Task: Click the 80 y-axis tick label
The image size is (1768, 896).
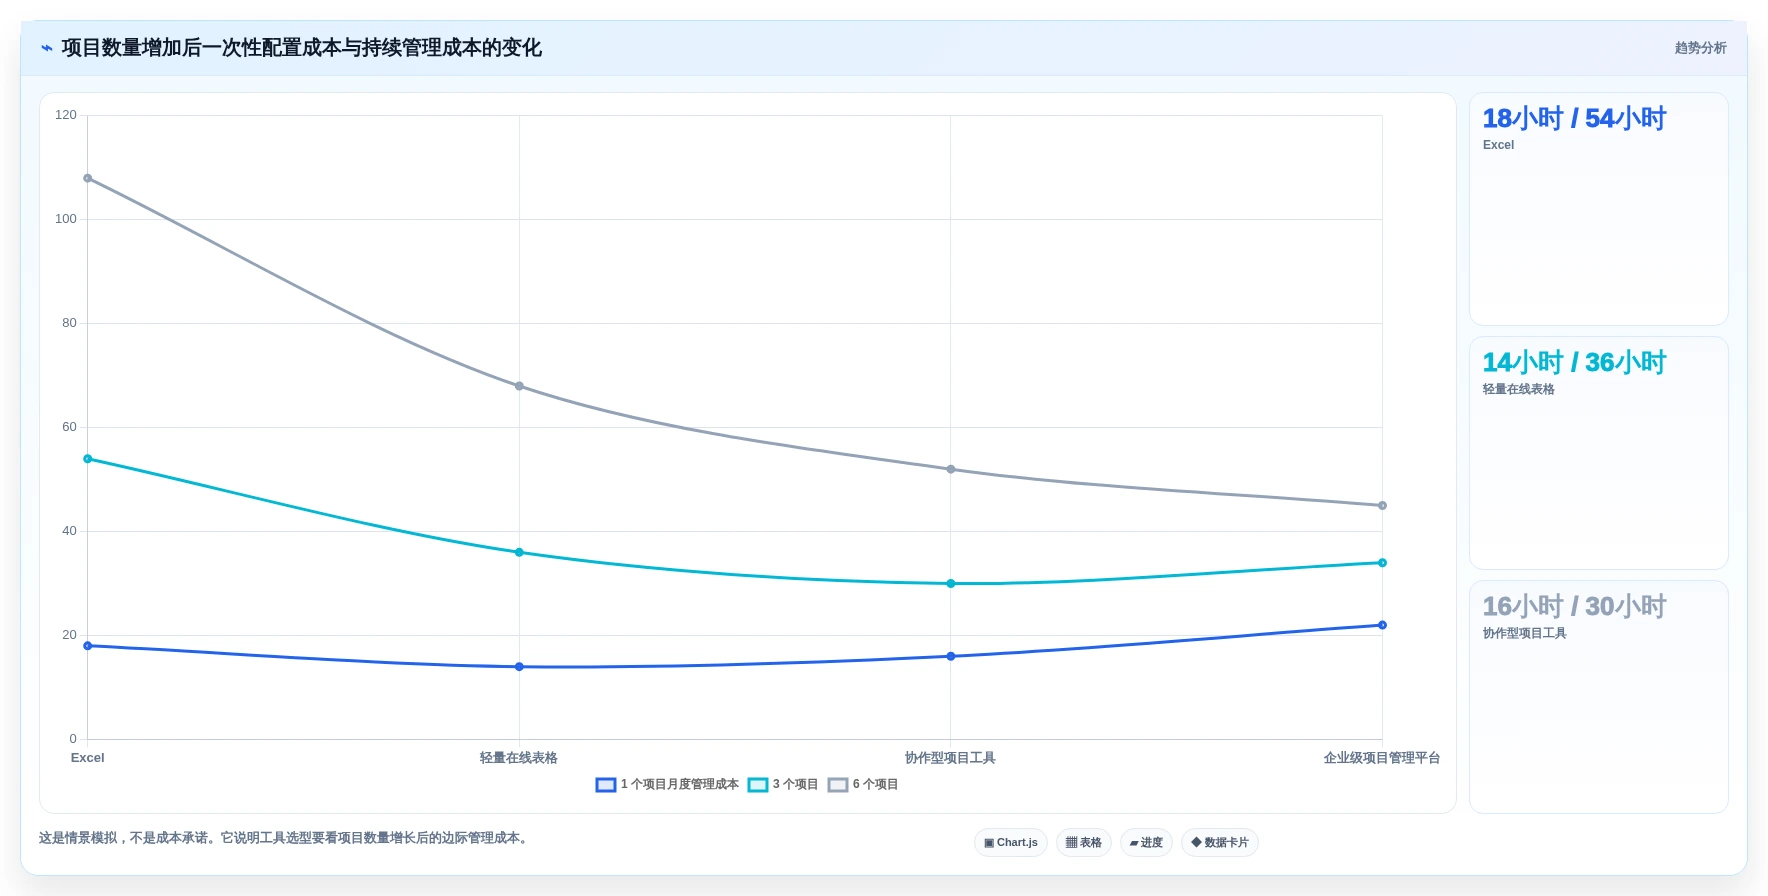Action: coord(69,323)
